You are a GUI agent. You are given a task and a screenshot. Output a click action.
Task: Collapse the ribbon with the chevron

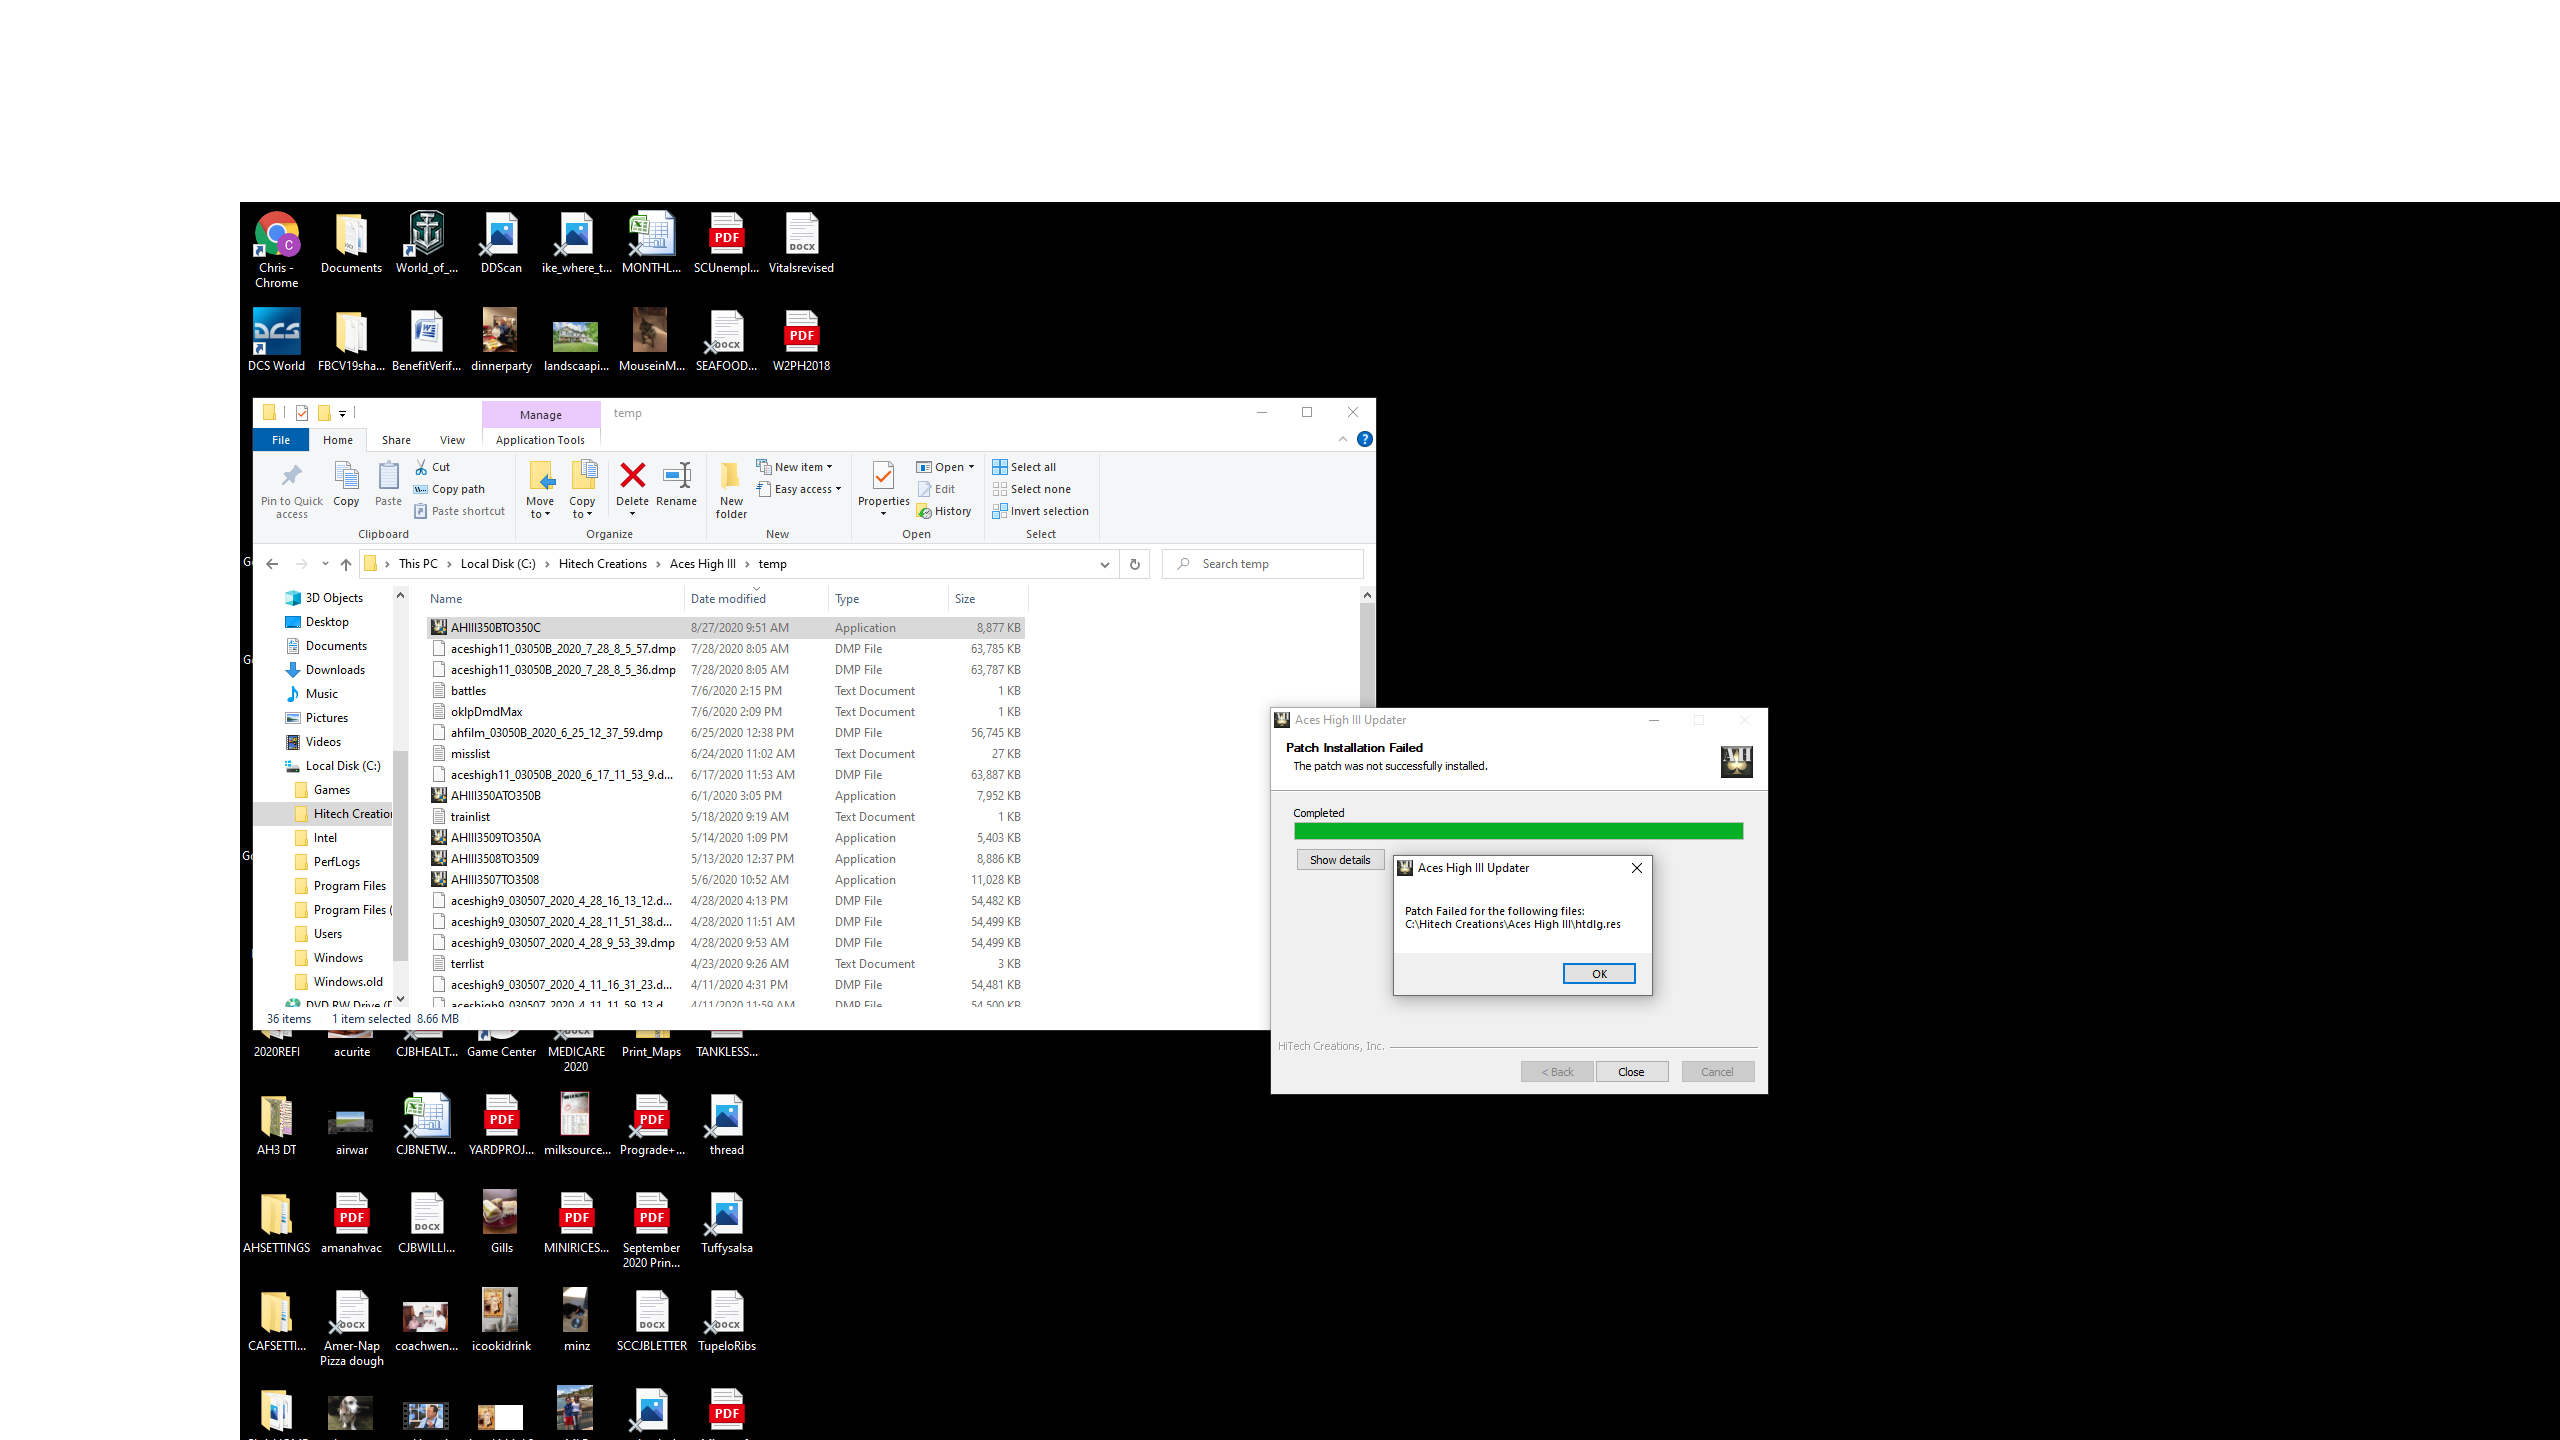1343,440
